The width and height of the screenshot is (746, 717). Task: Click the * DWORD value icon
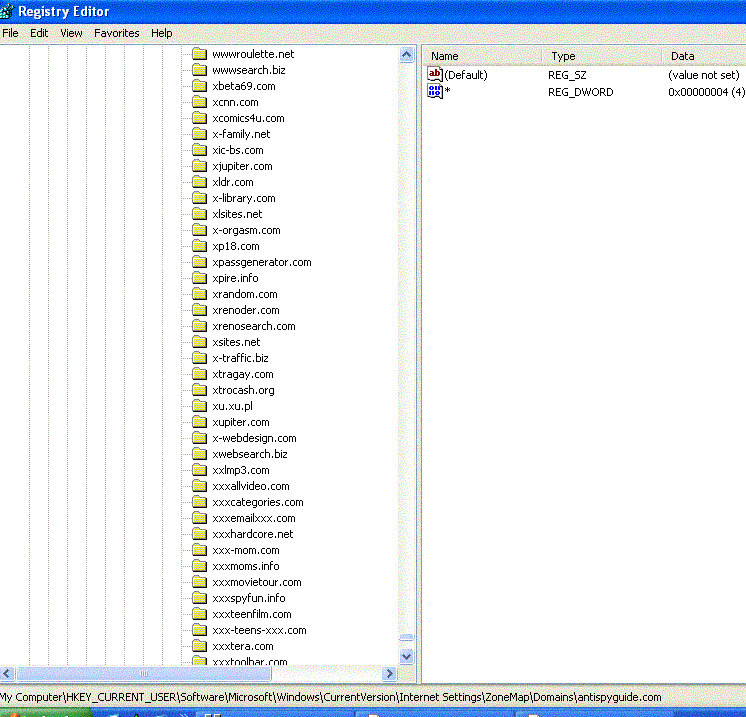(434, 91)
